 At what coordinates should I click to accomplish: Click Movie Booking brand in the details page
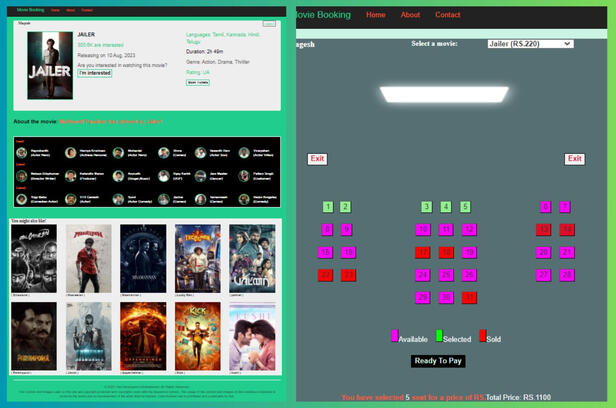(x=31, y=10)
